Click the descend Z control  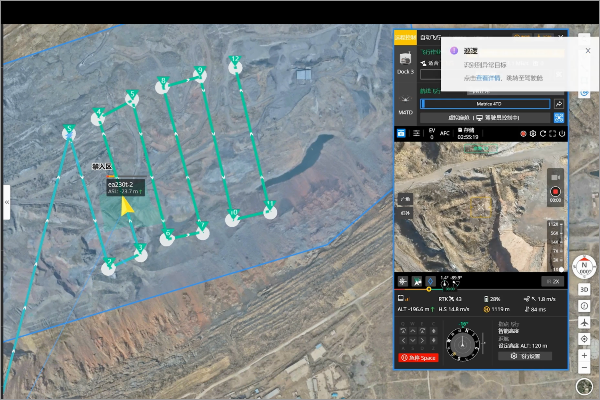click(433, 340)
